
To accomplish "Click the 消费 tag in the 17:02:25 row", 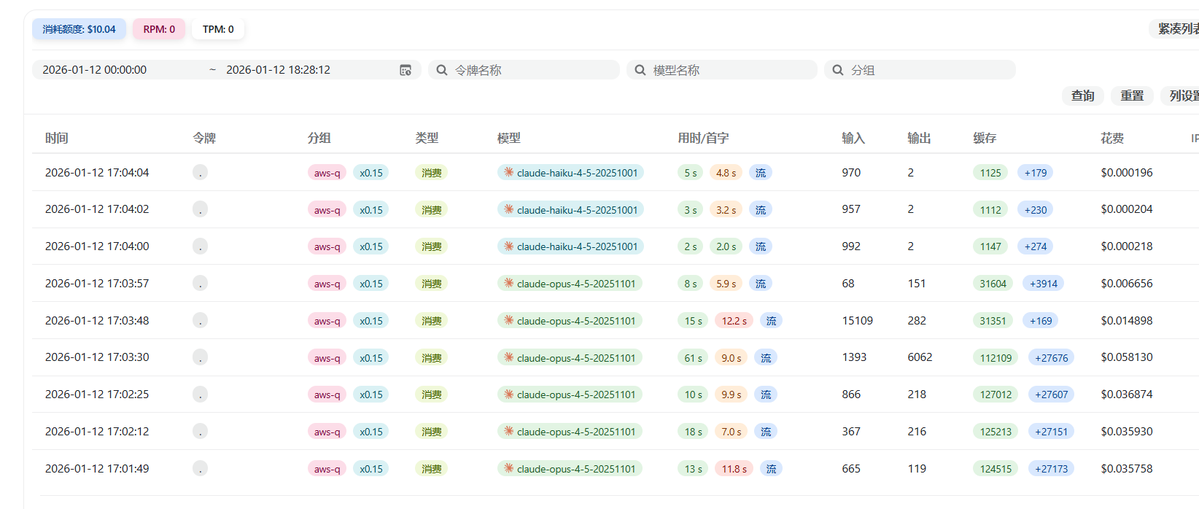I will 431,394.
